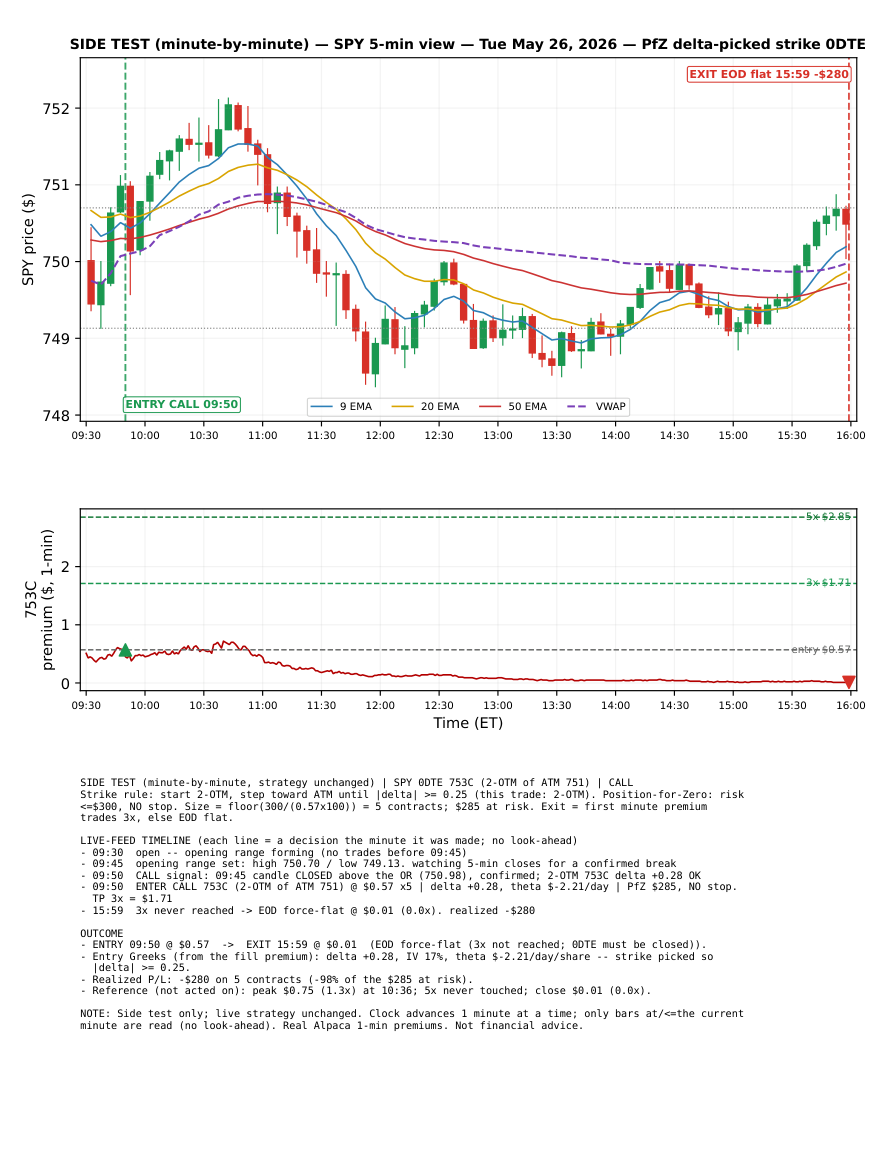Image resolution: width=893 pixels, height=1155 pixels.
Task: Click the VWAP legend entry
Action: coord(596,407)
